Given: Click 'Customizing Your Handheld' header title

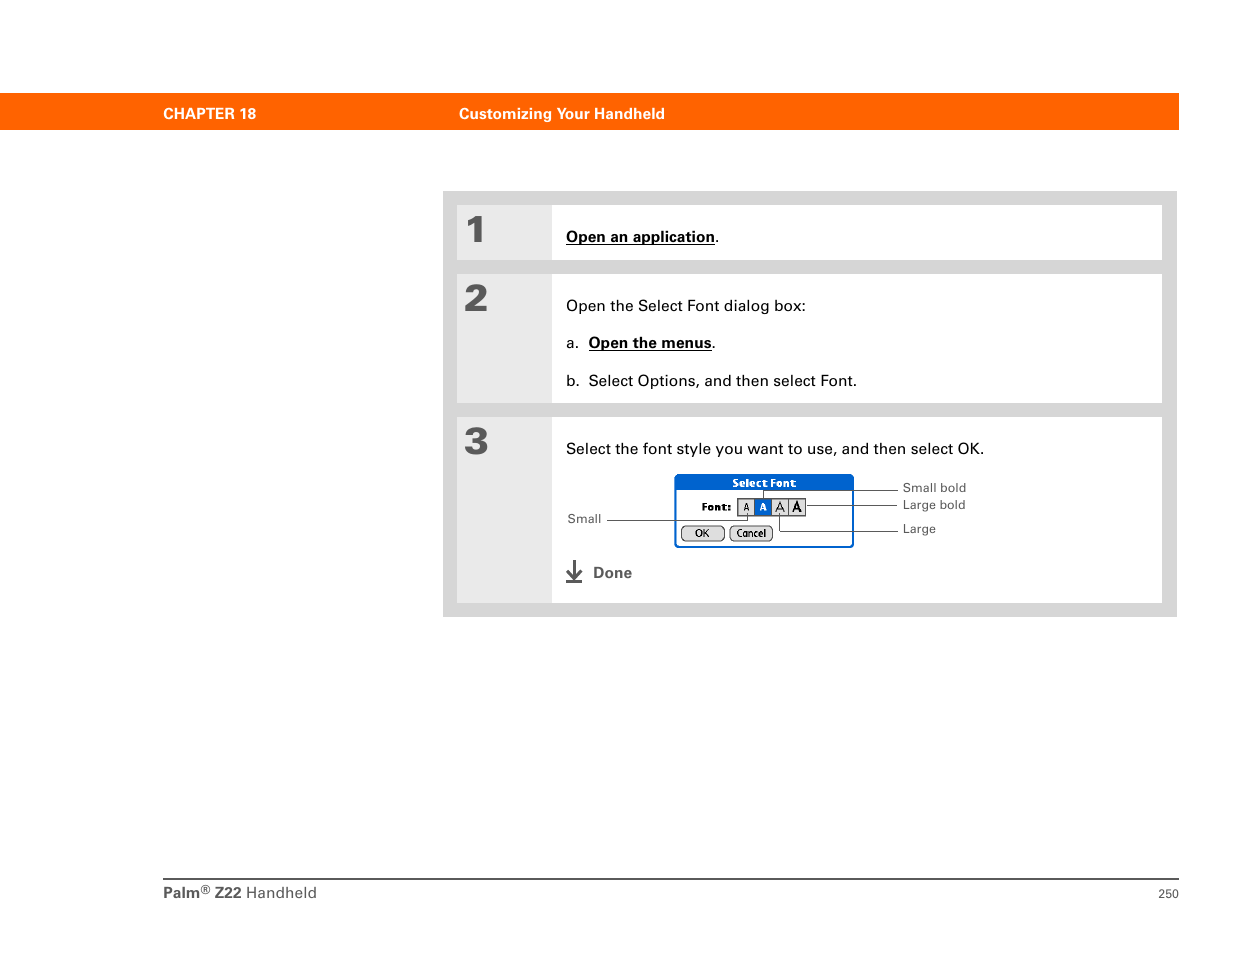Looking at the screenshot, I should (x=561, y=114).
